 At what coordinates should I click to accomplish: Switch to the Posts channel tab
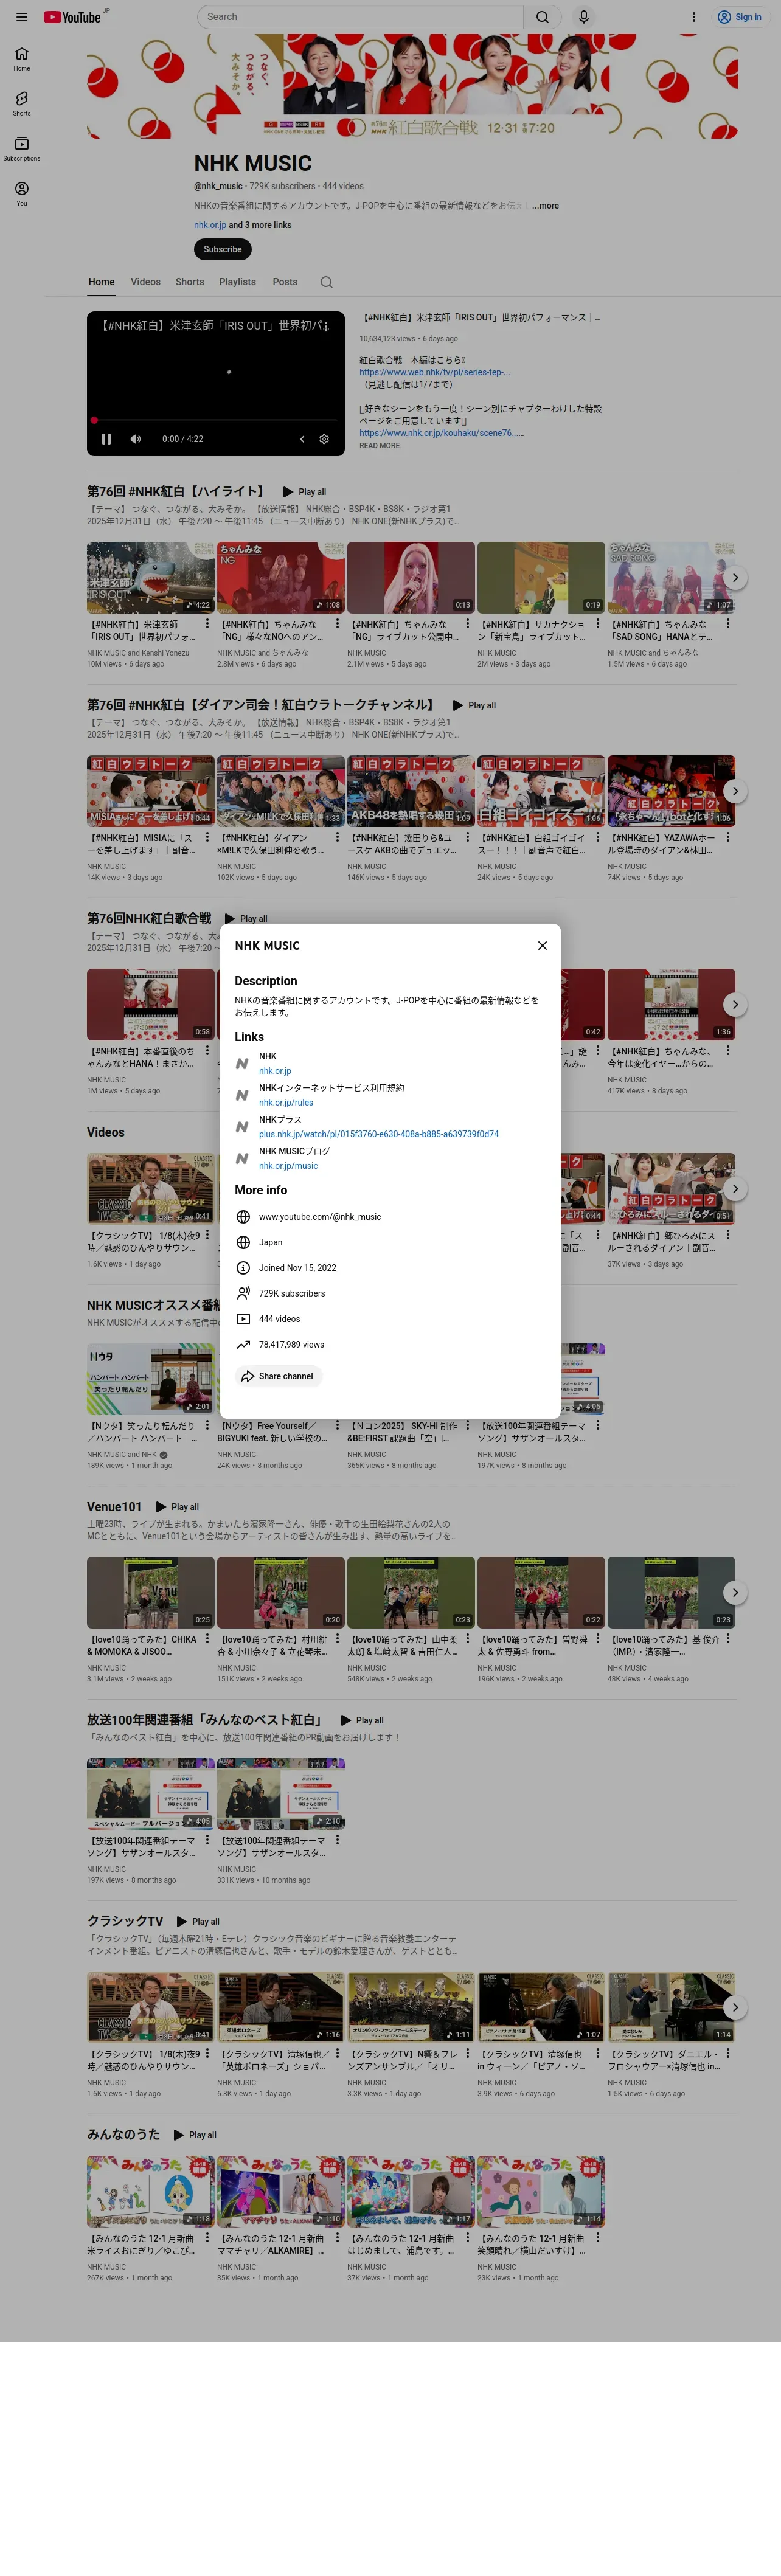coord(285,282)
